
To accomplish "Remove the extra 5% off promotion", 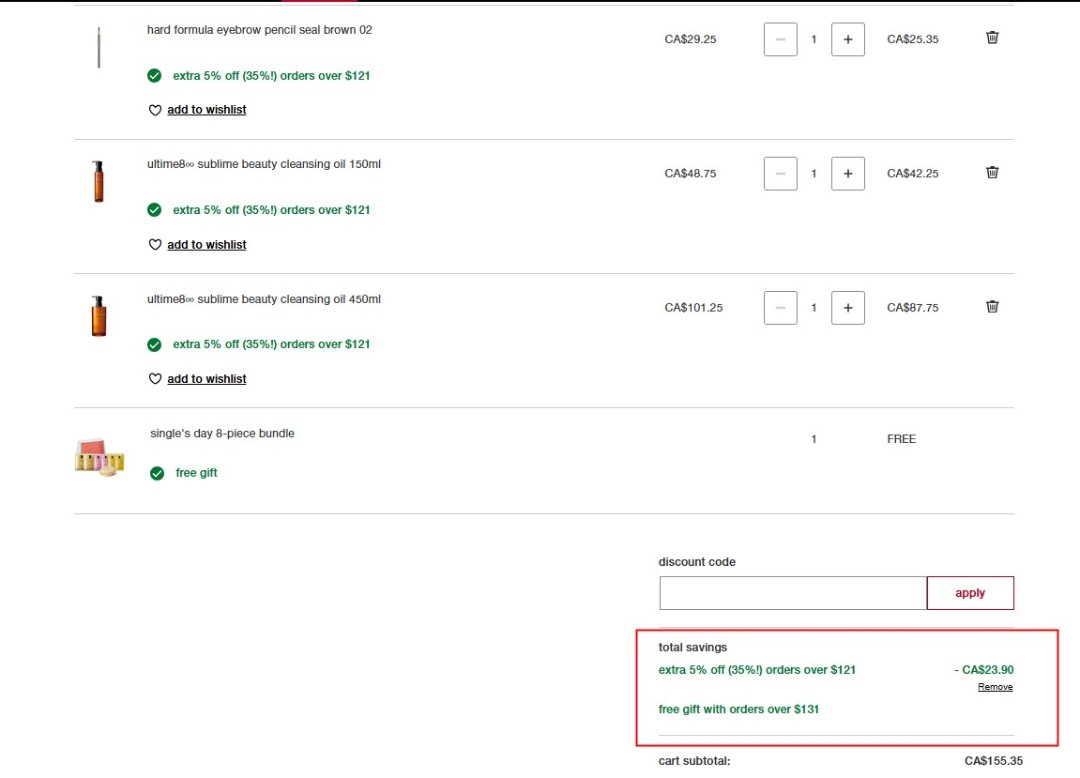I will point(995,688).
